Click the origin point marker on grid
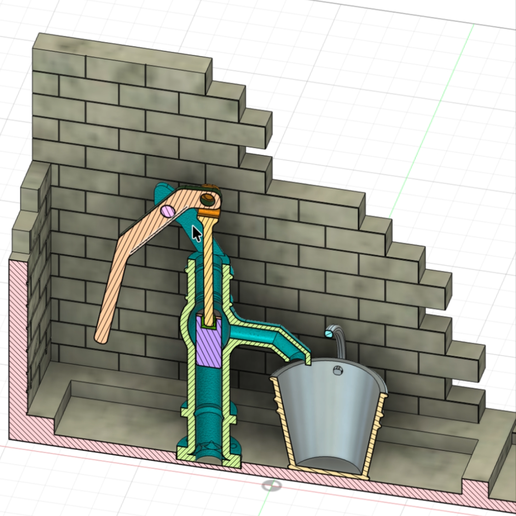This screenshot has width=516, height=516. click(271, 486)
